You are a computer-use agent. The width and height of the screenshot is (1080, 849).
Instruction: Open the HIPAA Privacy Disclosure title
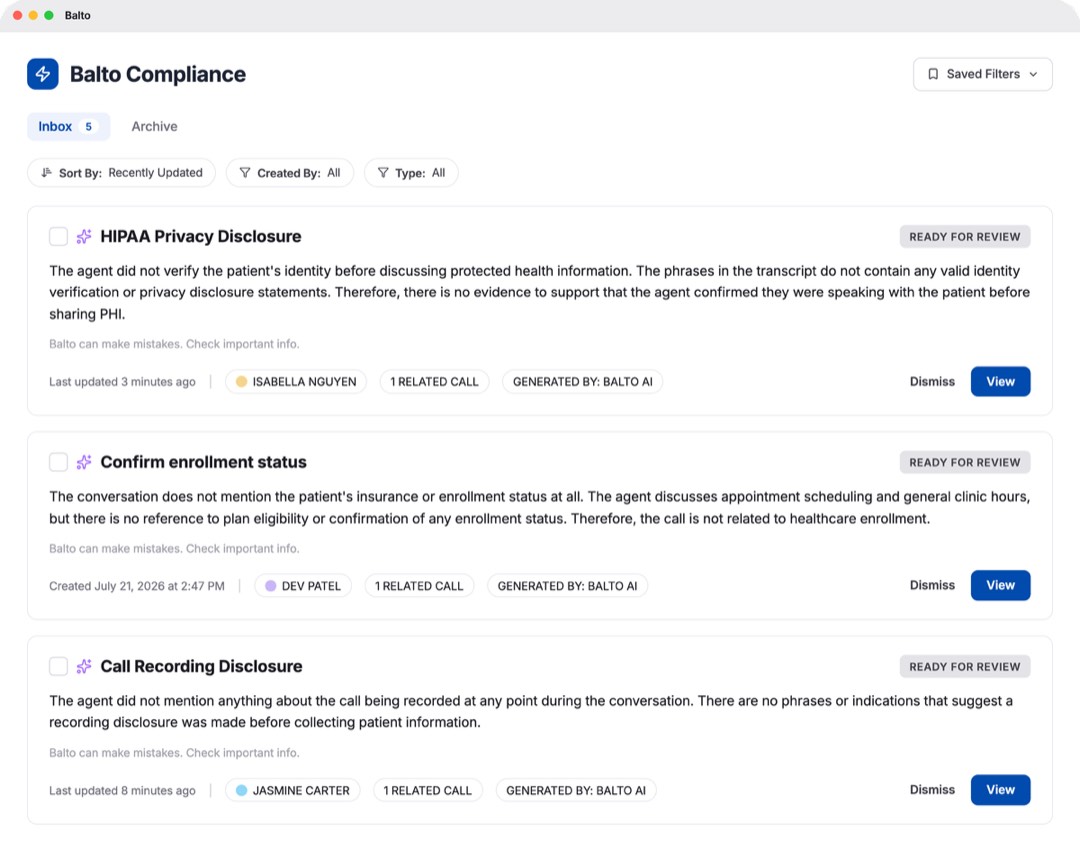(201, 236)
